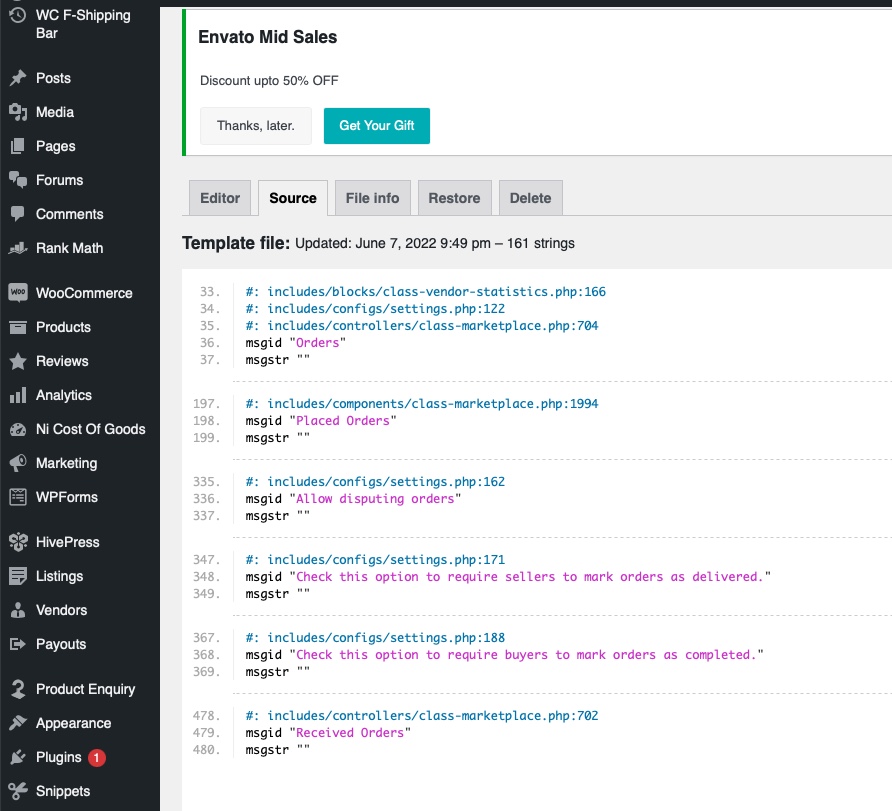892x811 pixels.
Task: Click the Get Your Gift button
Action: (377, 126)
